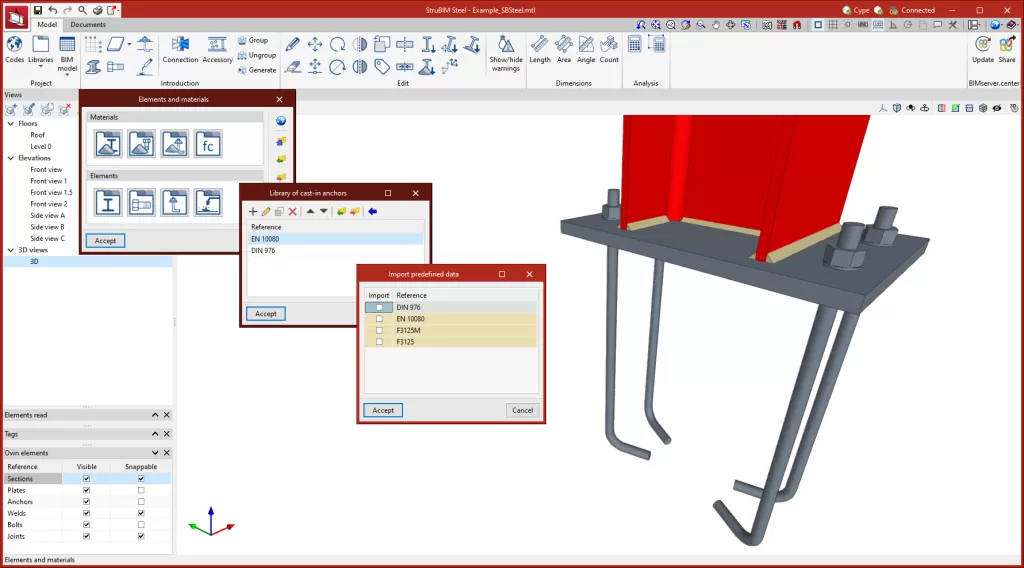The height and width of the screenshot is (568, 1024).
Task: Collapse the Floors tree node
Action: (11, 124)
